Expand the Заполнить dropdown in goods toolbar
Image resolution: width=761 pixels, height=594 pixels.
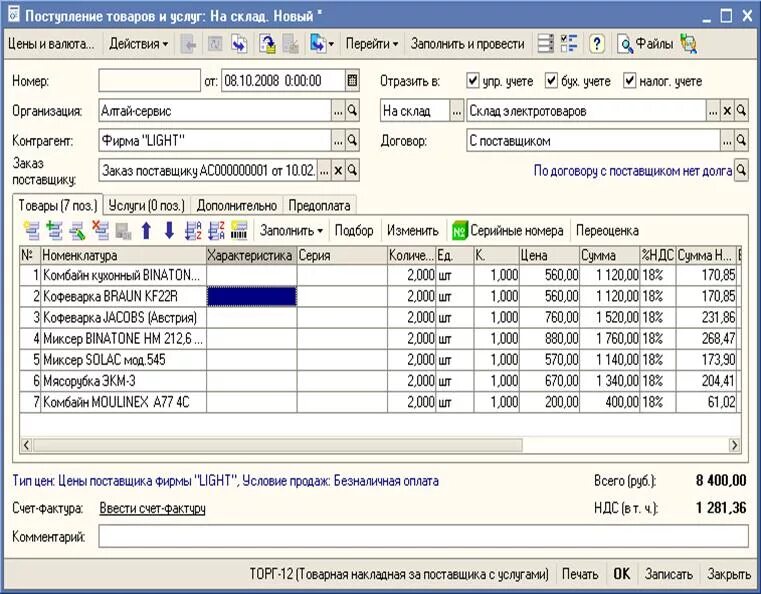[291, 231]
